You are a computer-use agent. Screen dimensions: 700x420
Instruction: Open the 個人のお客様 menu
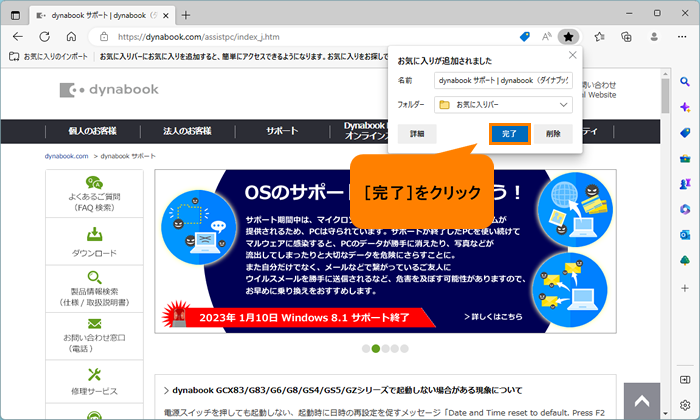92,131
